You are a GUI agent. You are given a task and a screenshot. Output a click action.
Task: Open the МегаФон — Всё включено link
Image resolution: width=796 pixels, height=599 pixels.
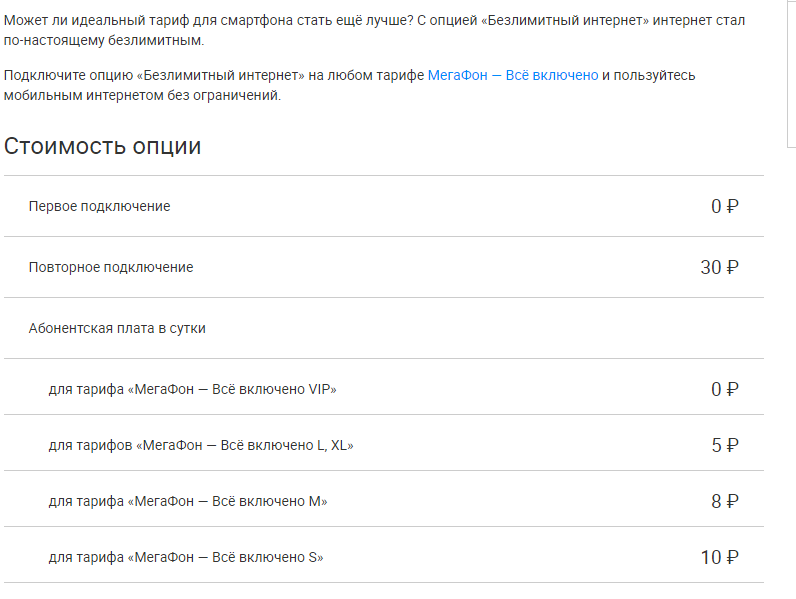click(x=513, y=75)
